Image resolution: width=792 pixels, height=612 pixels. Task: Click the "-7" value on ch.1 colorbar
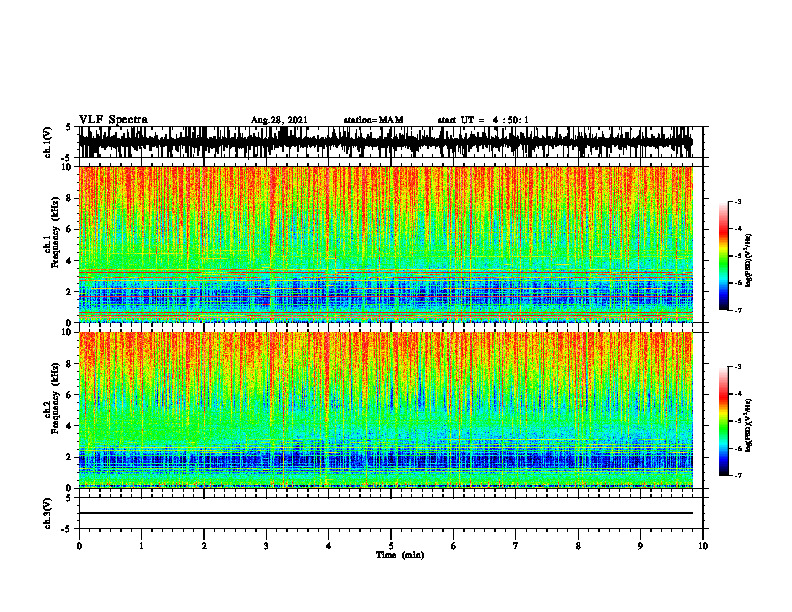(x=737, y=310)
